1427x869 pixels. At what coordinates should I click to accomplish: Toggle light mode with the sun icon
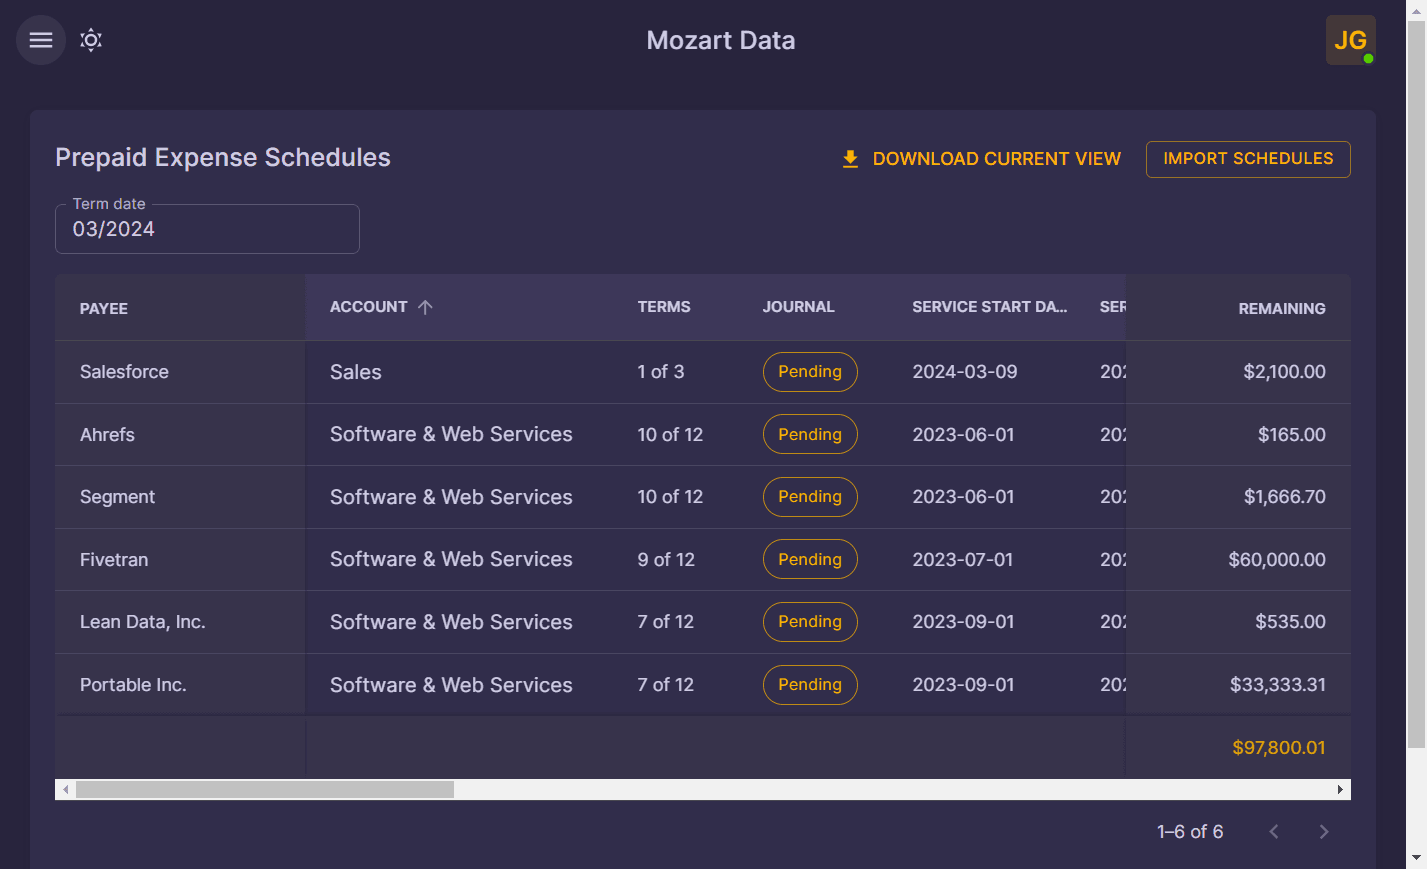90,40
